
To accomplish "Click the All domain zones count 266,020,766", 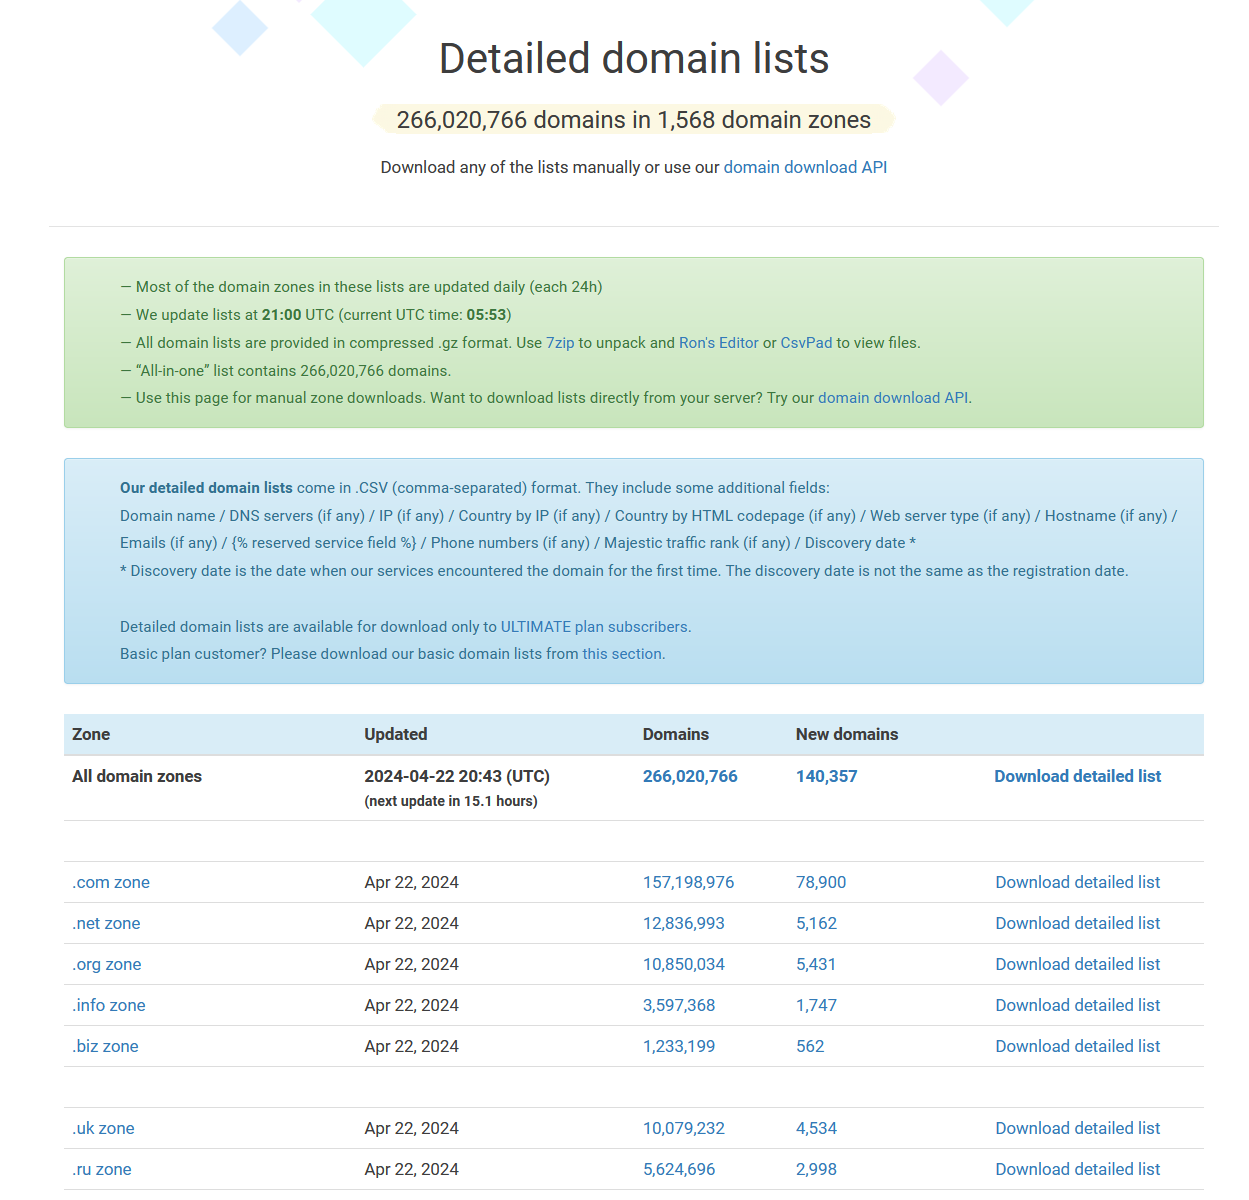I will pyautogui.click(x=690, y=776).
